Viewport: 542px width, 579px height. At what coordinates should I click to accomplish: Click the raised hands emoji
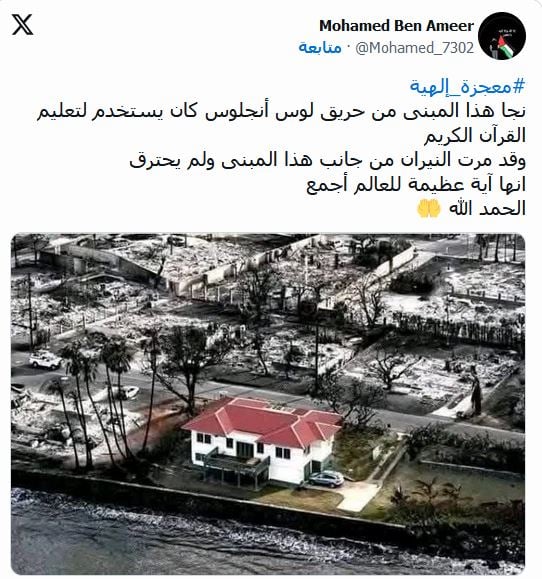pyautogui.click(x=429, y=209)
